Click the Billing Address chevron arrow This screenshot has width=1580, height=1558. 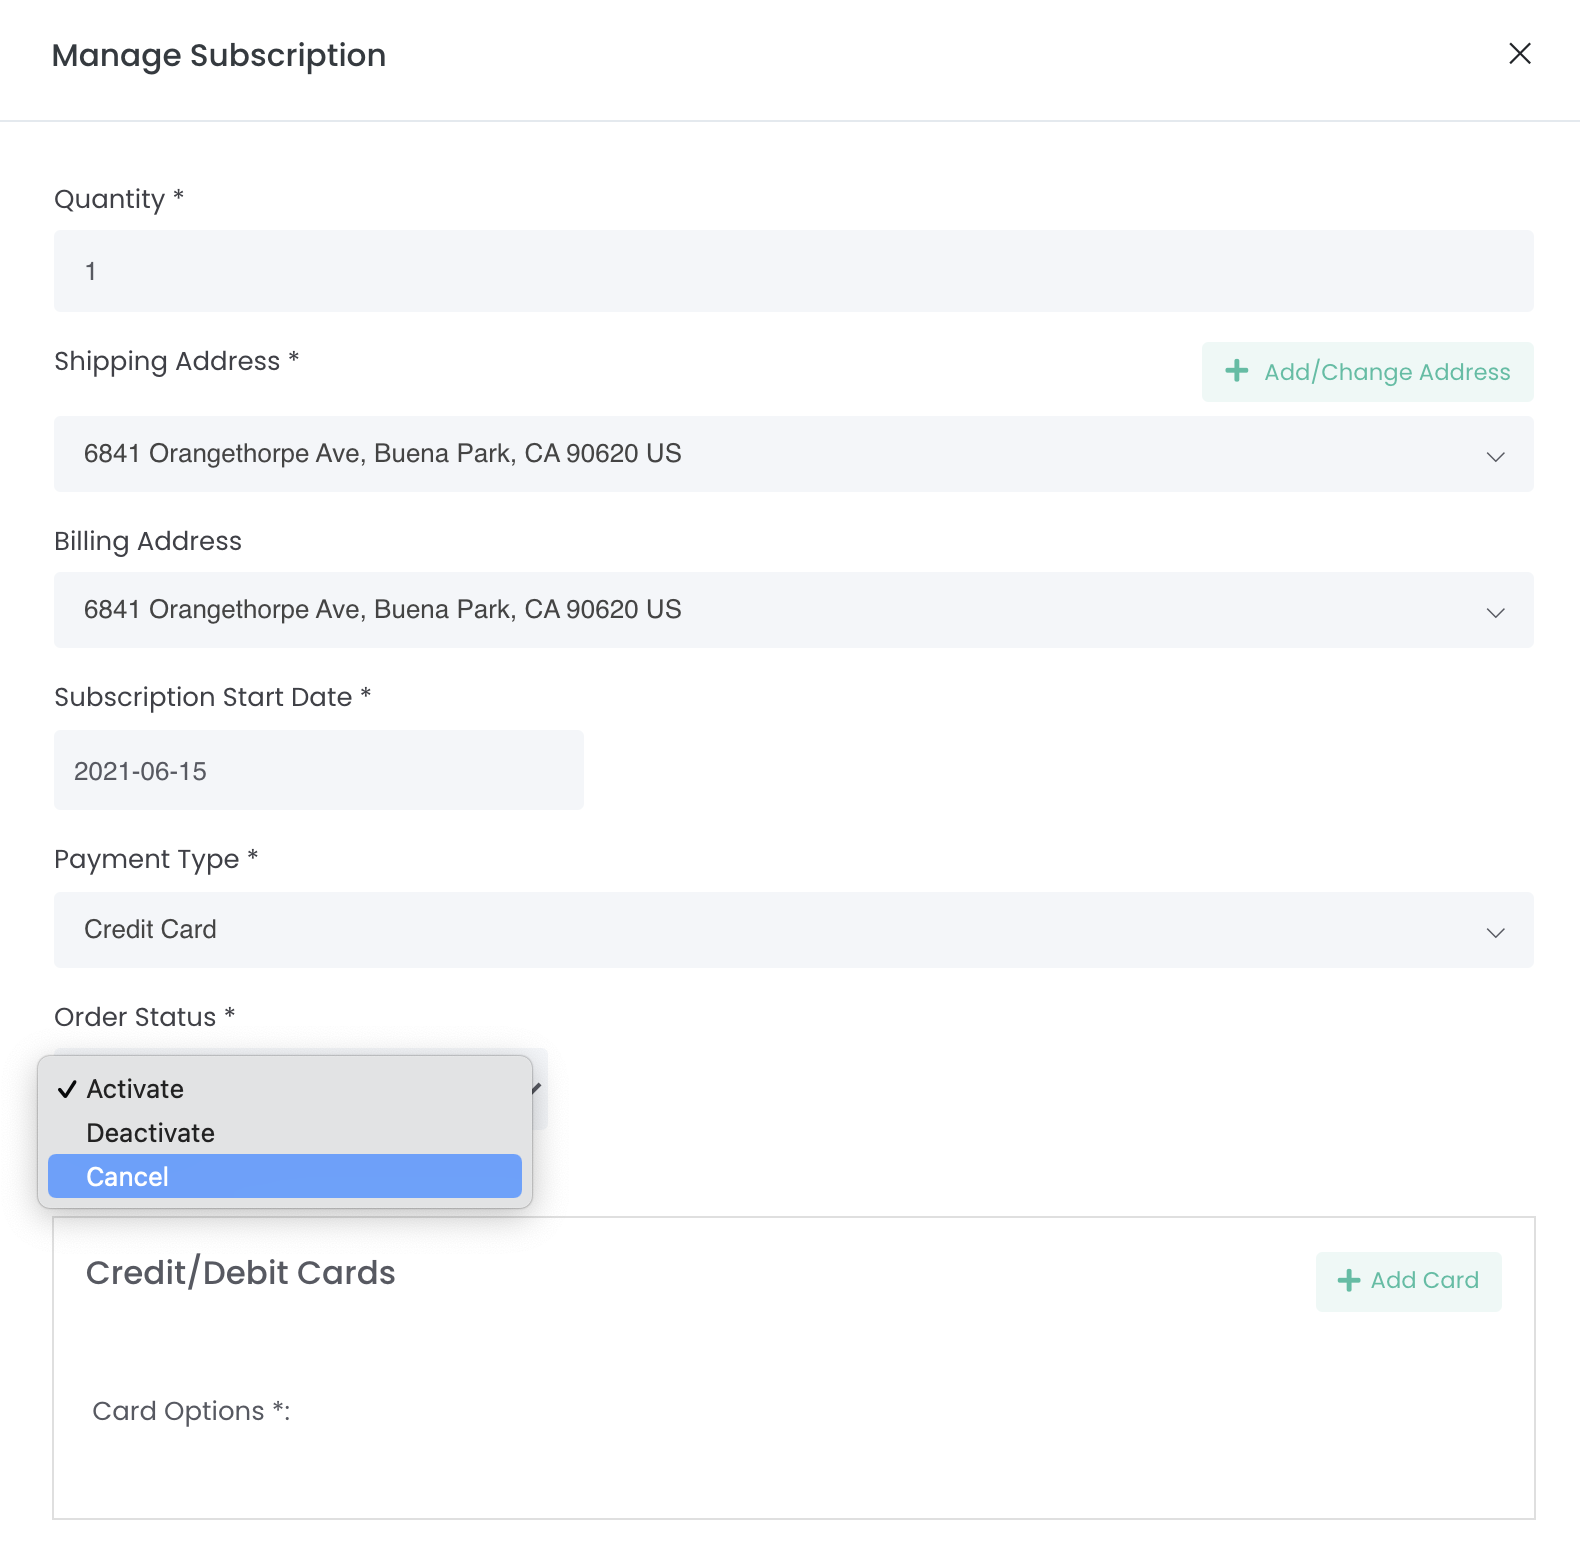pos(1495,612)
